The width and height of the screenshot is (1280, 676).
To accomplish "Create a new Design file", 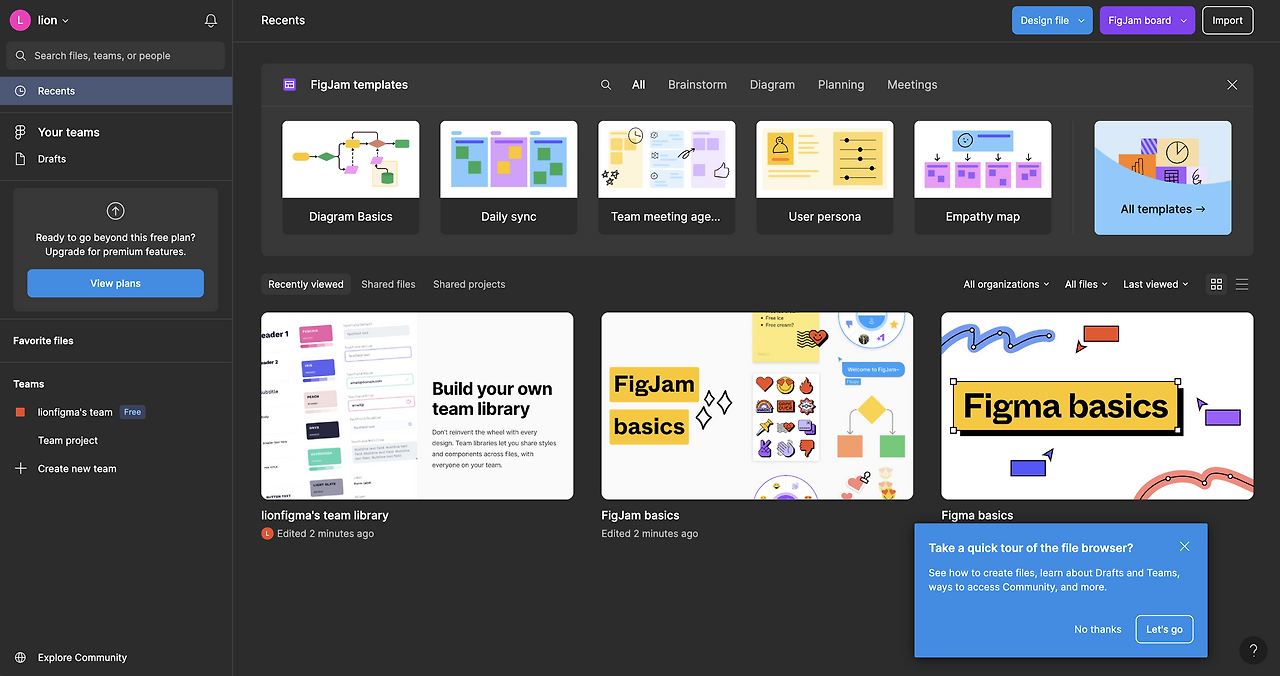I will pyautogui.click(x=1044, y=20).
